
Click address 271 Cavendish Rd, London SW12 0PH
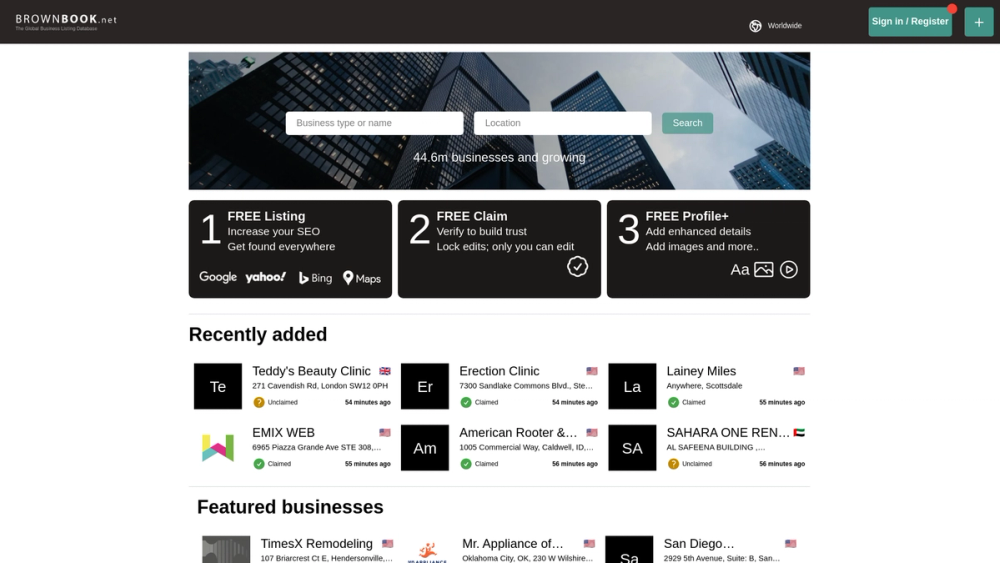pyautogui.click(x=320, y=386)
